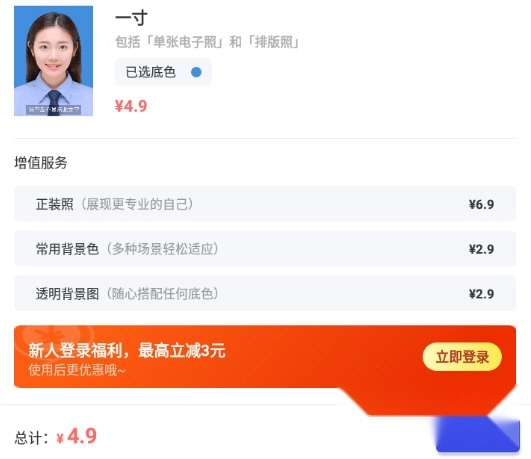Viewport: 531px width, 459px height.
Task: Click the 立即登录 login button
Action: click(462, 357)
